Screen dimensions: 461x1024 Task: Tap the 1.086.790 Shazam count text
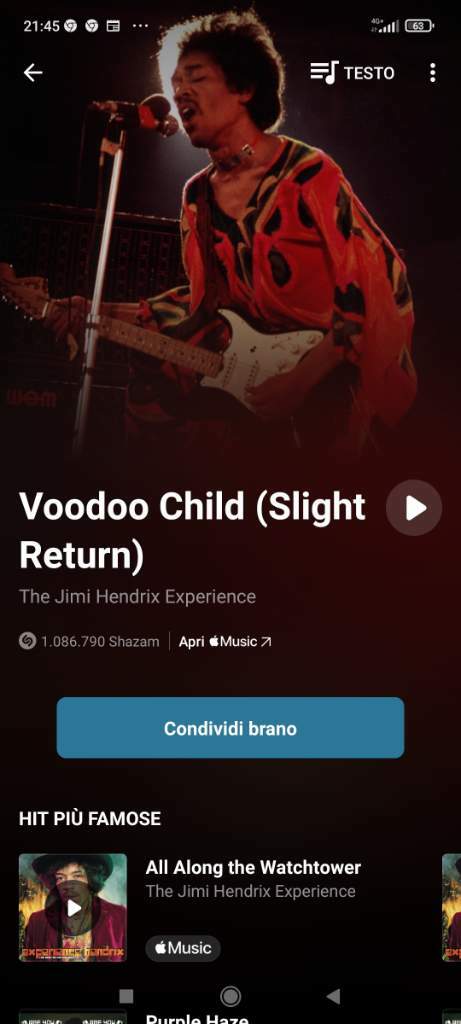coord(100,641)
